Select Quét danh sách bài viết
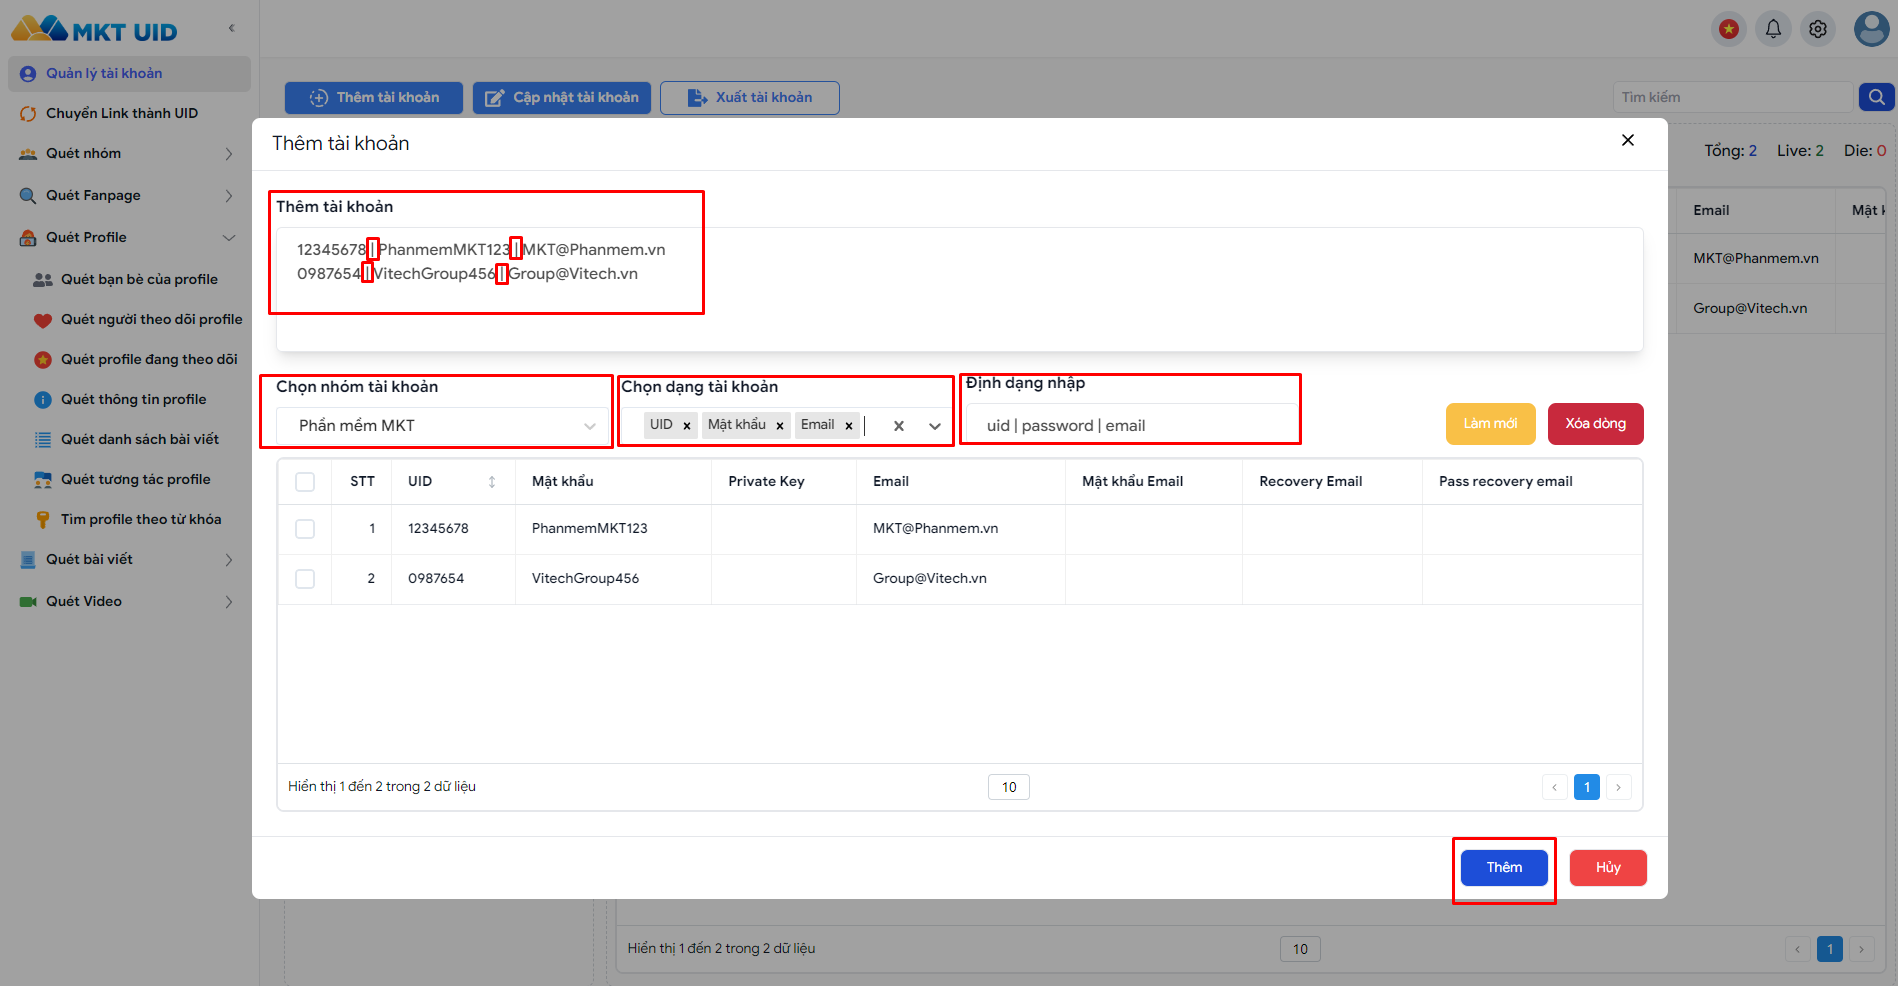 pyautogui.click(x=139, y=439)
